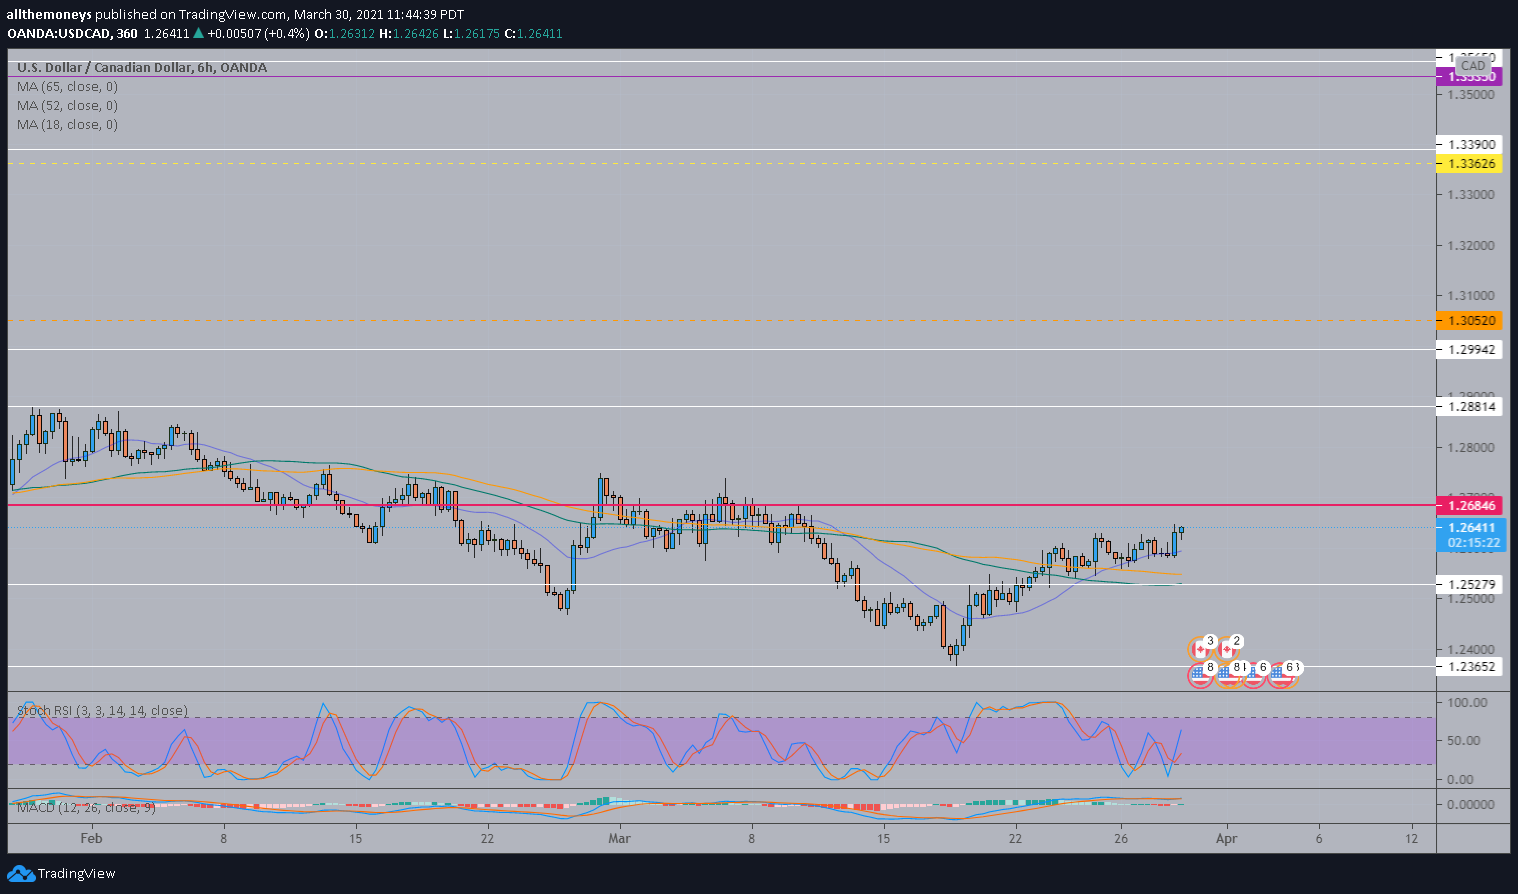Click the purple price label at chart top
This screenshot has height=894, width=1518.
[1471, 76]
